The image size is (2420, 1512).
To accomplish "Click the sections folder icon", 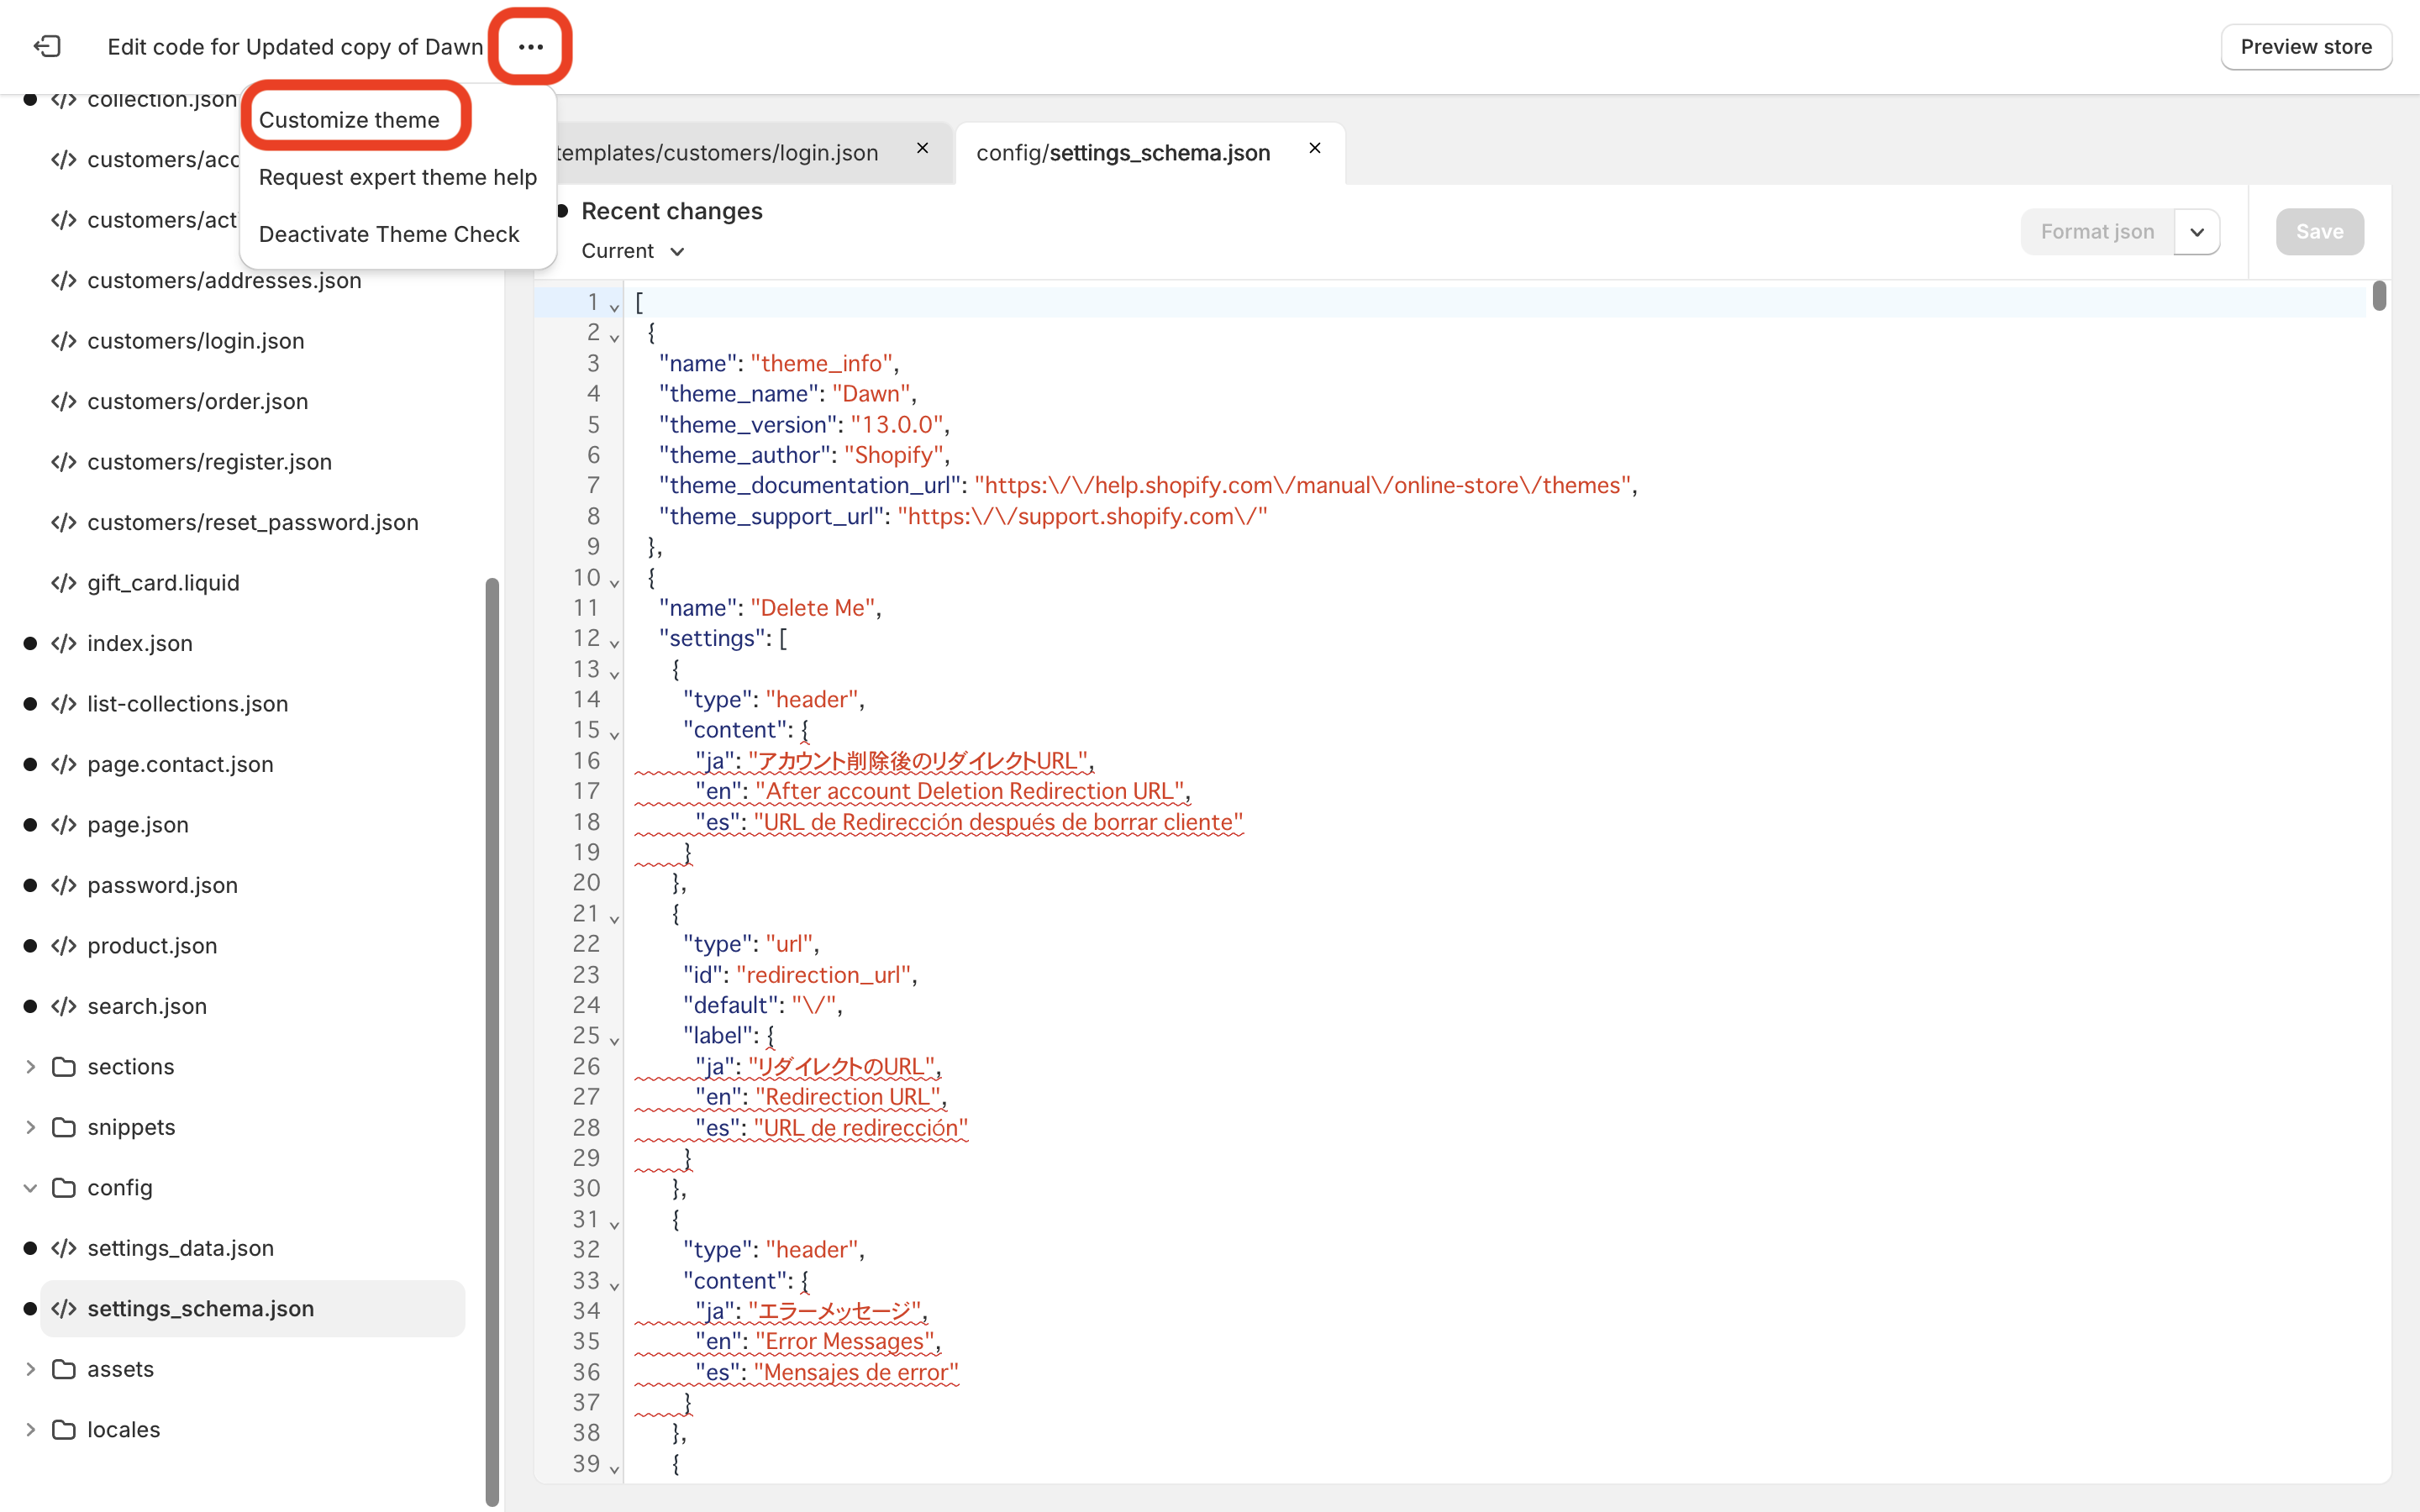I will pyautogui.click(x=64, y=1066).
